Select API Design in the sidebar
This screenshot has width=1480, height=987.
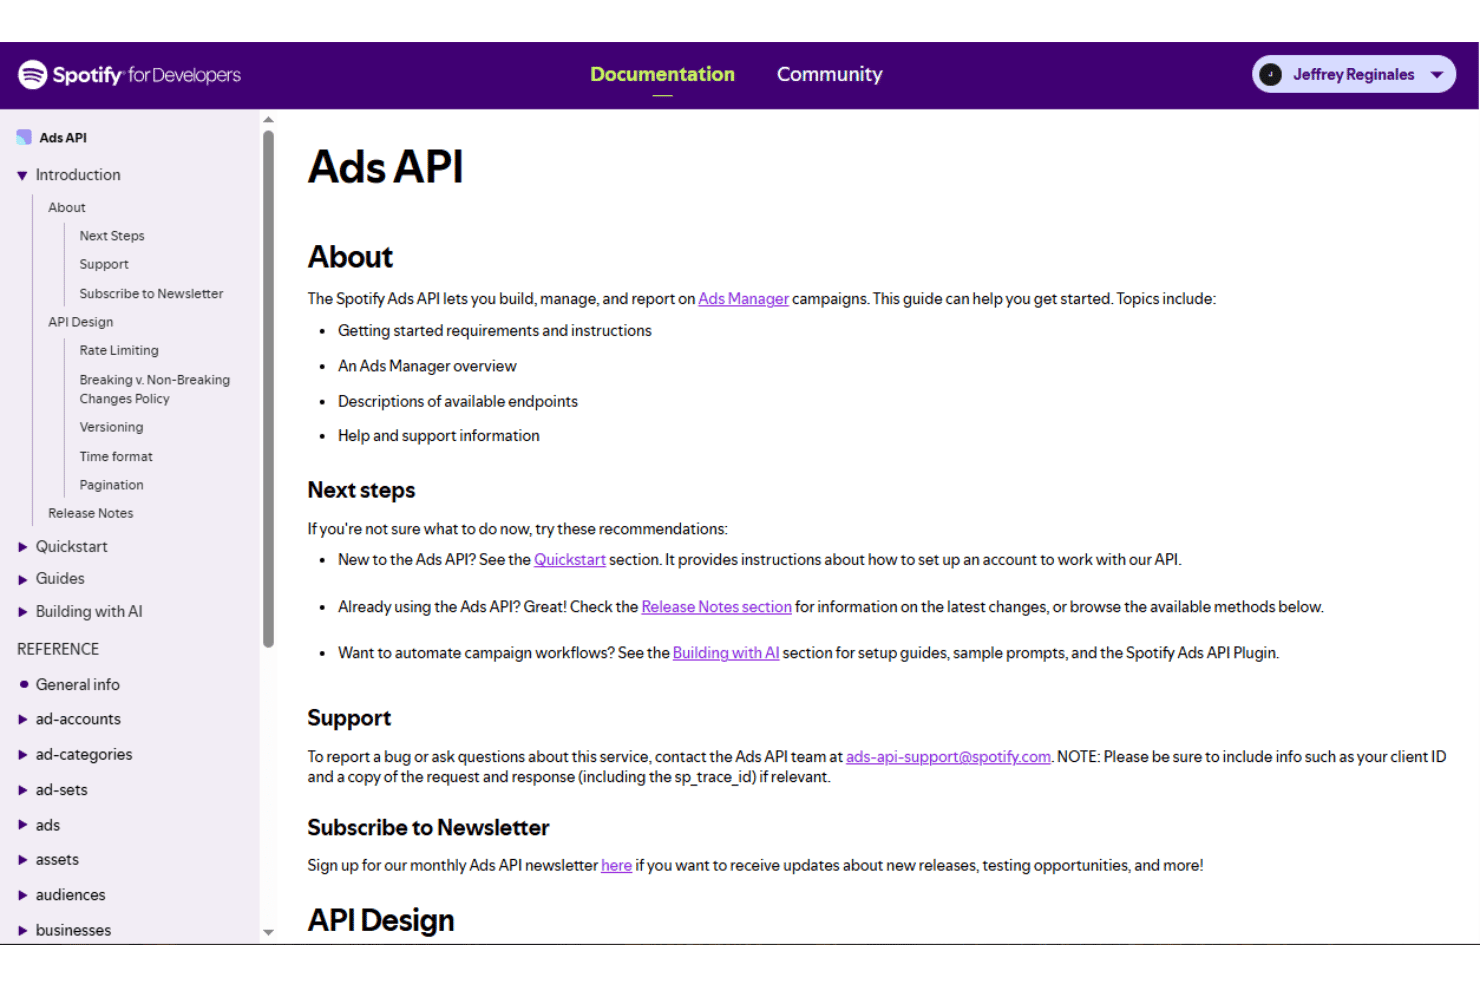pos(81,322)
